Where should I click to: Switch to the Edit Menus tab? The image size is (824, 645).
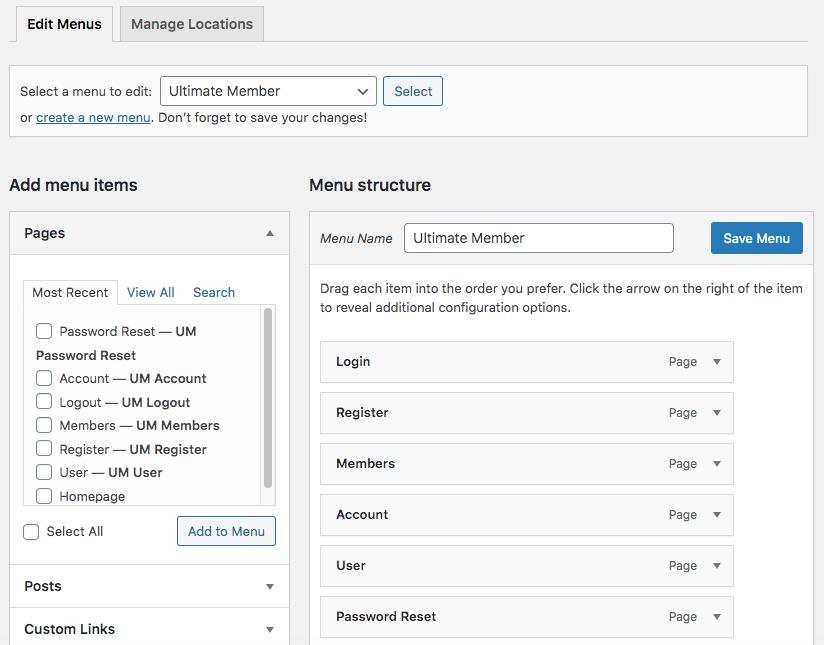click(65, 24)
